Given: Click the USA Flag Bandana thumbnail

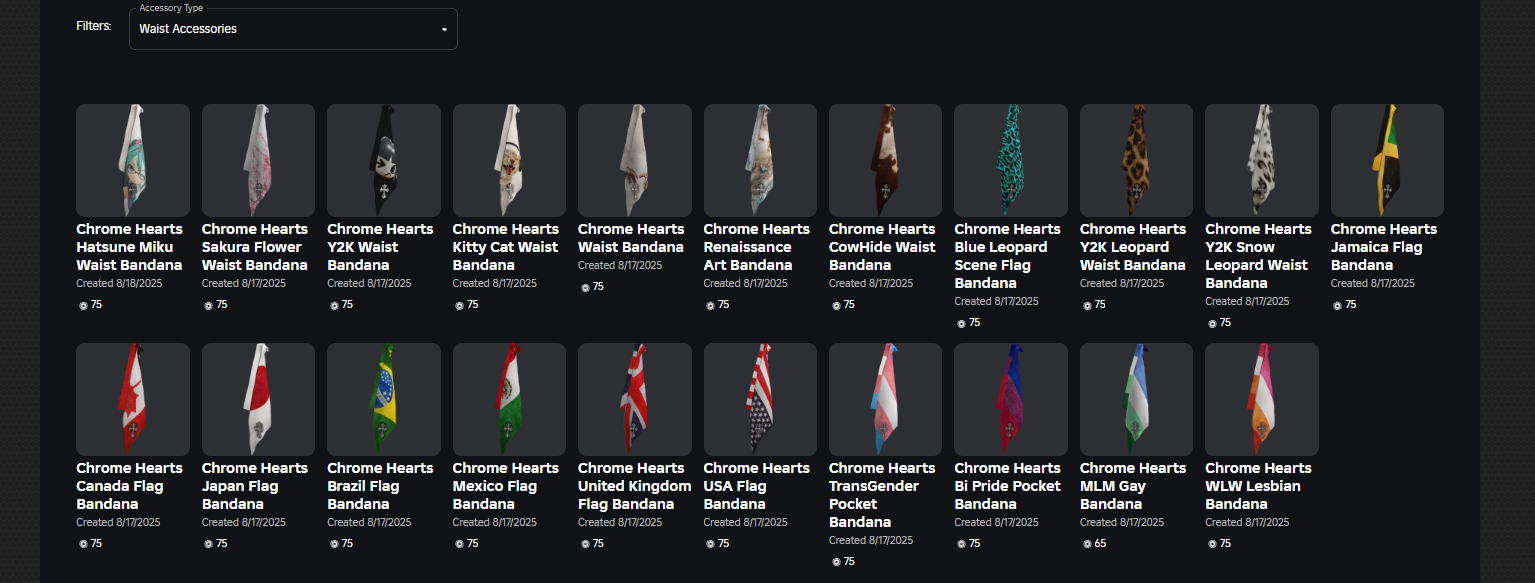Looking at the screenshot, I should pyautogui.click(x=760, y=399).
